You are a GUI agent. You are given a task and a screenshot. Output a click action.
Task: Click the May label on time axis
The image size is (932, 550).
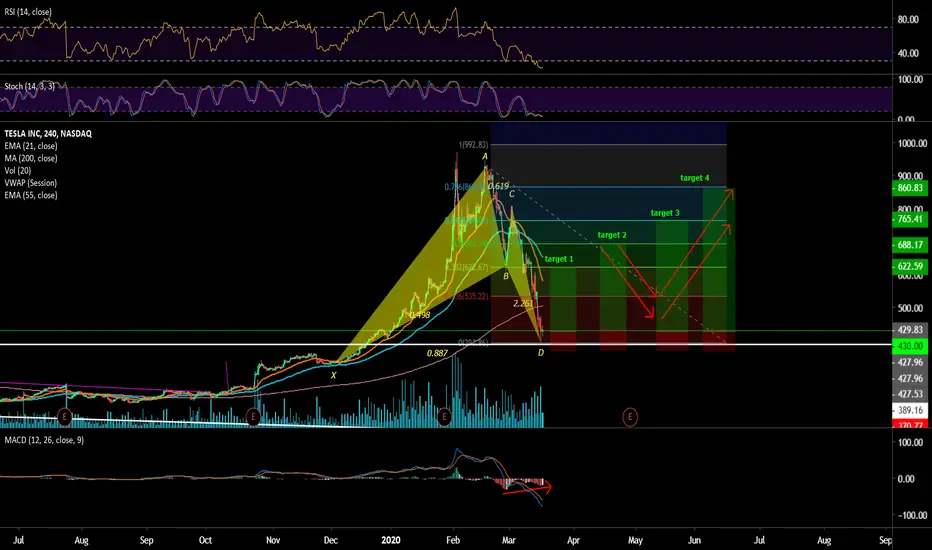(635, 540)
